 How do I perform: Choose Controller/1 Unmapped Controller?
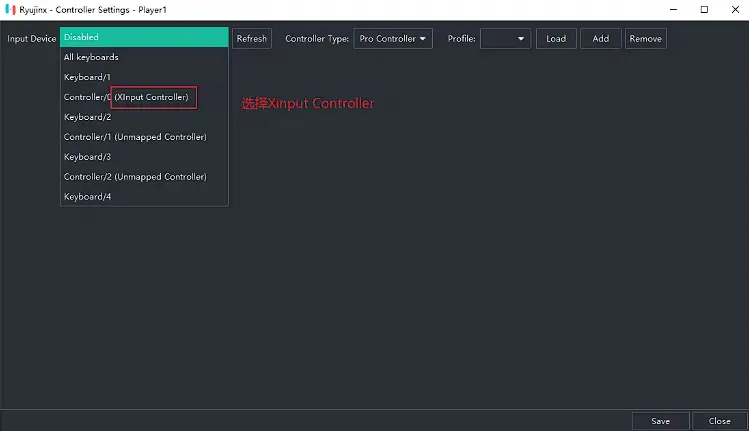point(144,137)
